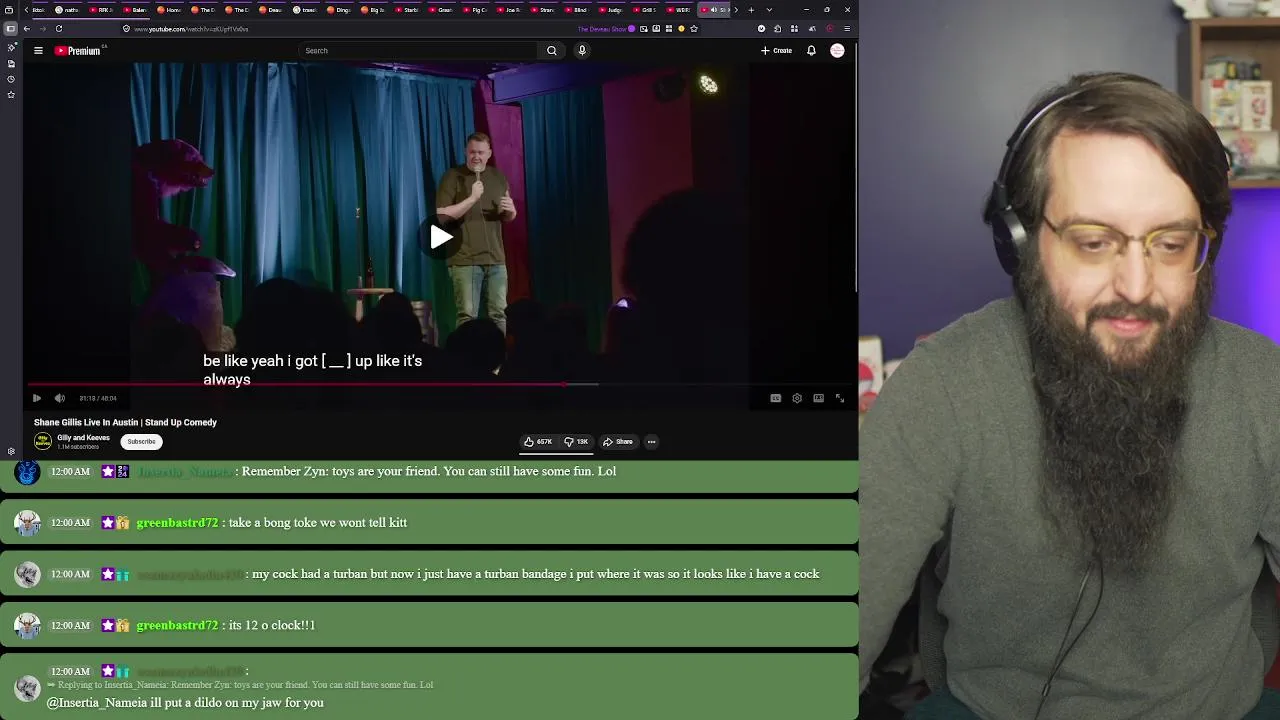Subscribe to Gilly and Keeves
Image resolution: width=1280 pixels, height=720 pixels.
point(141,441)
